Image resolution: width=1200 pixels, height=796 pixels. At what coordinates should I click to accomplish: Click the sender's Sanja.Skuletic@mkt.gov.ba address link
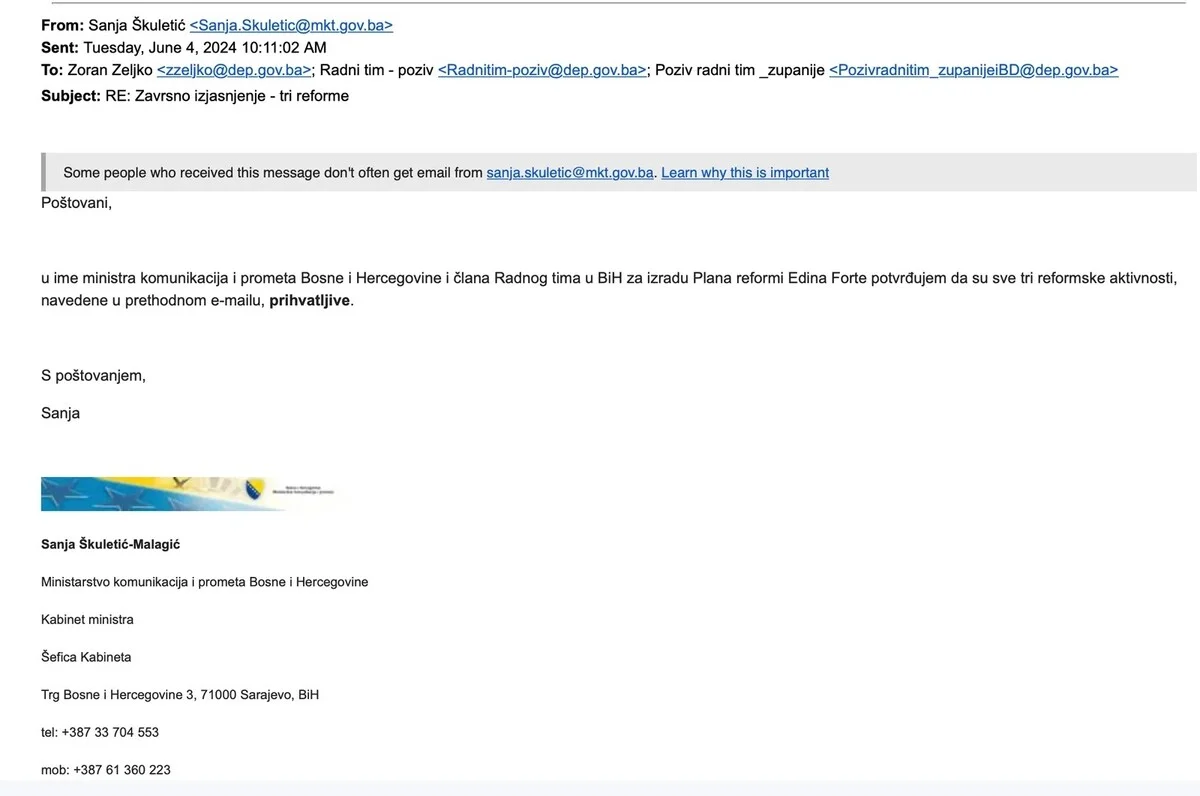[x=291, y=25]
